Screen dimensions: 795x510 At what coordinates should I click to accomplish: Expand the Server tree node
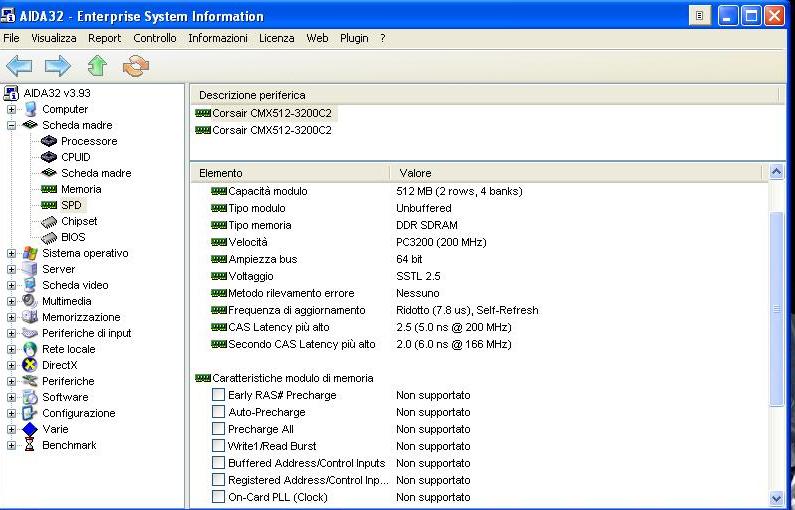(x=11, y=269)
